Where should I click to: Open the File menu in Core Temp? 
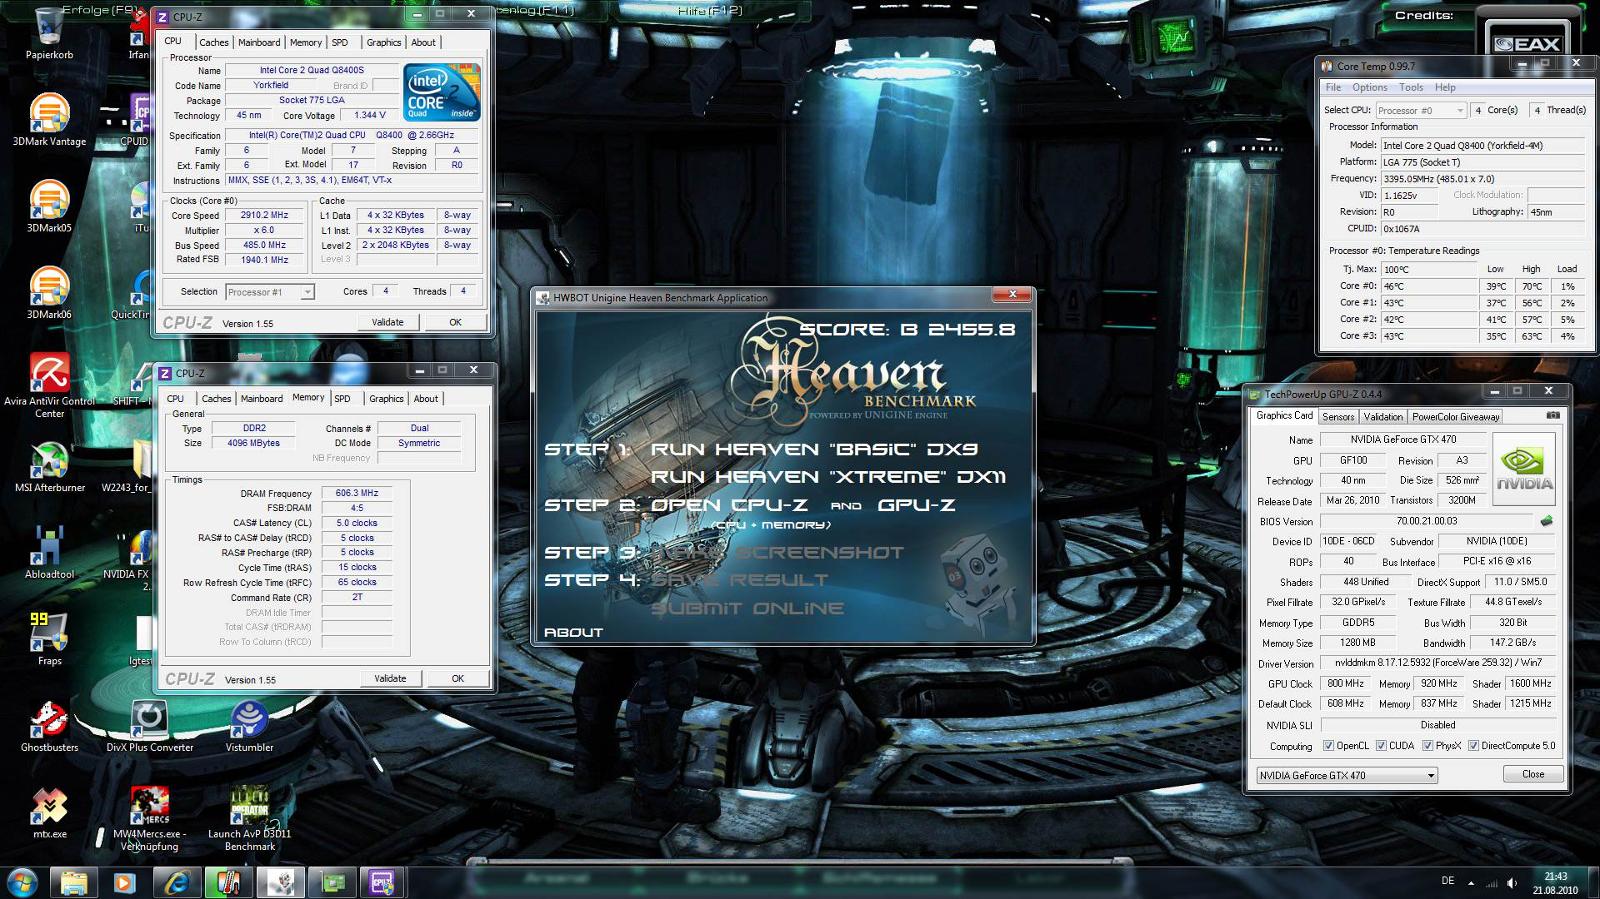(x=1333, y=88)
